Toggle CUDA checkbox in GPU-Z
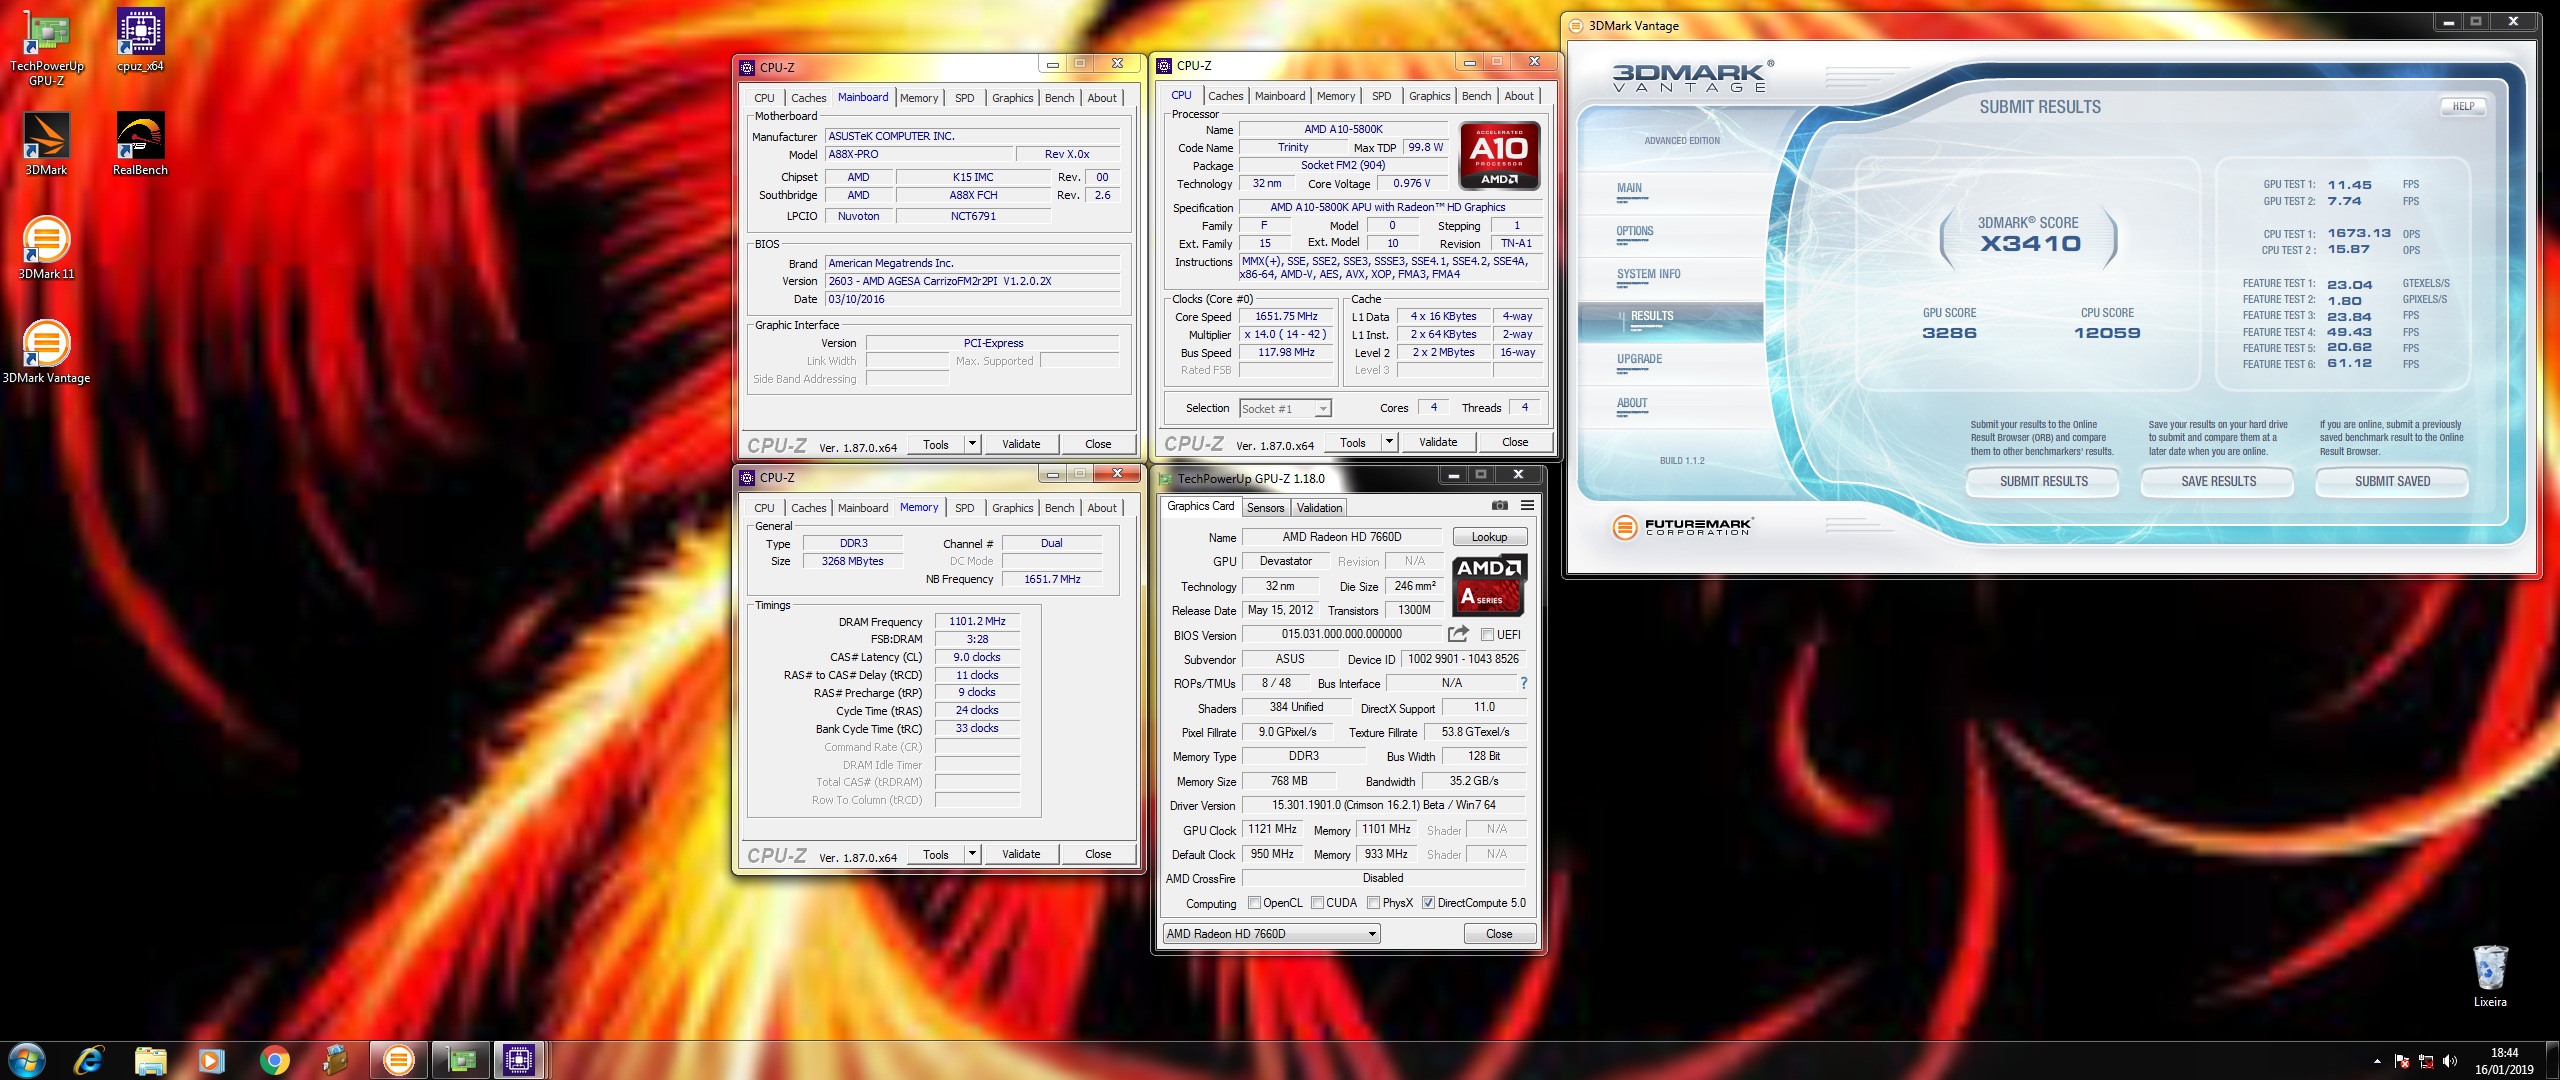 tap(1317, 903)
